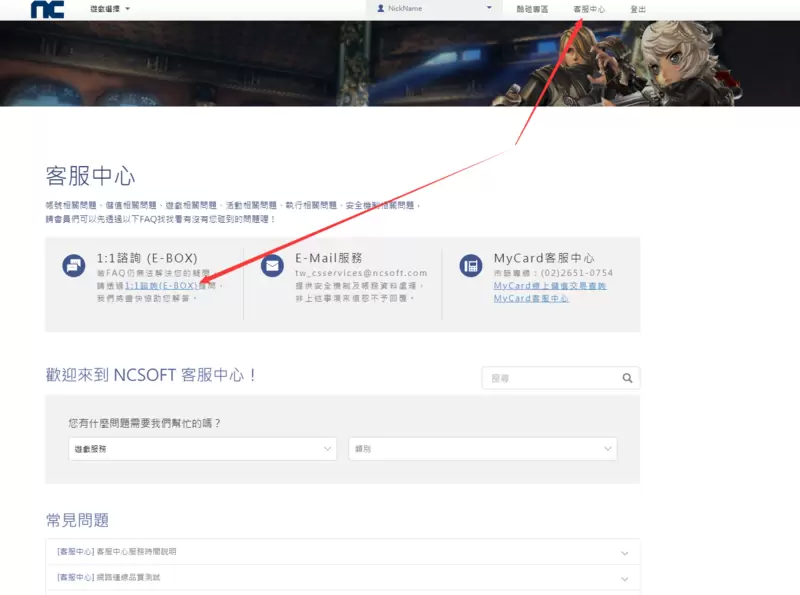The width and height of the screenshot is (800, 595).
Task: Click the 1:1 諮詢 chat bubbles icon
Action: coord(74,266)
